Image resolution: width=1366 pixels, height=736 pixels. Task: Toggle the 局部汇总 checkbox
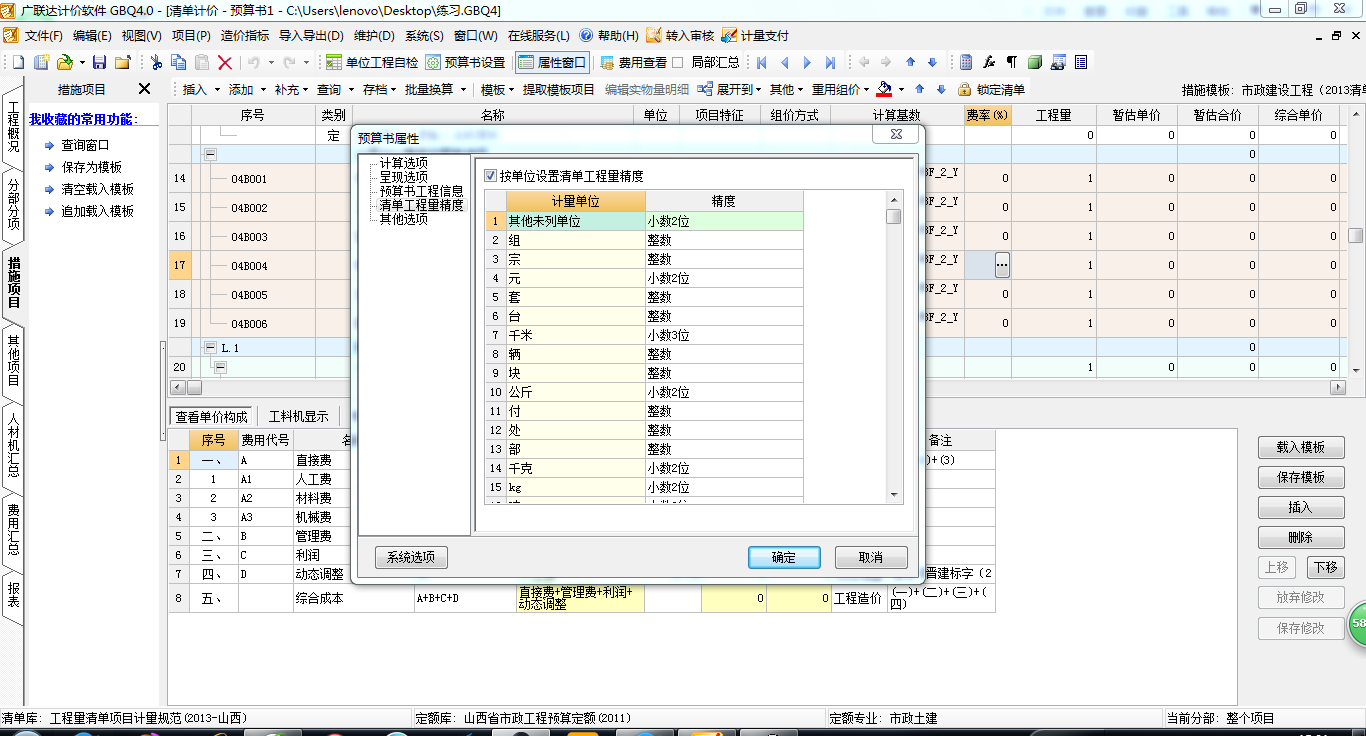coord(678,62)
